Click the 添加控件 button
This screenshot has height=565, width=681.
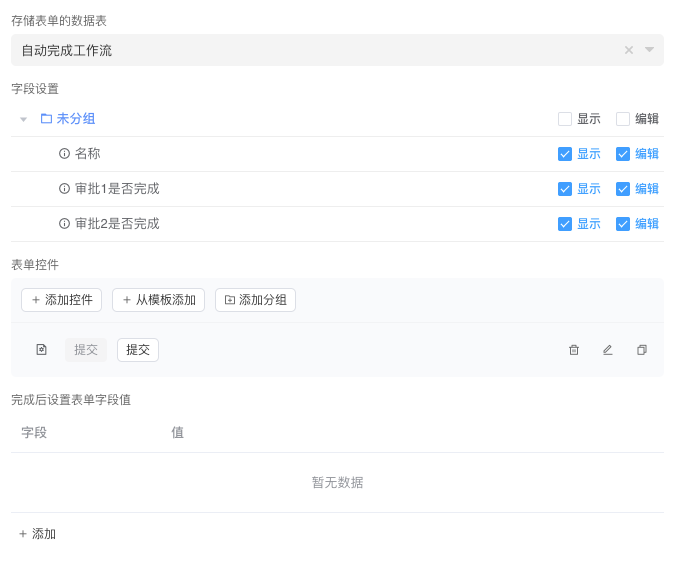61,300
